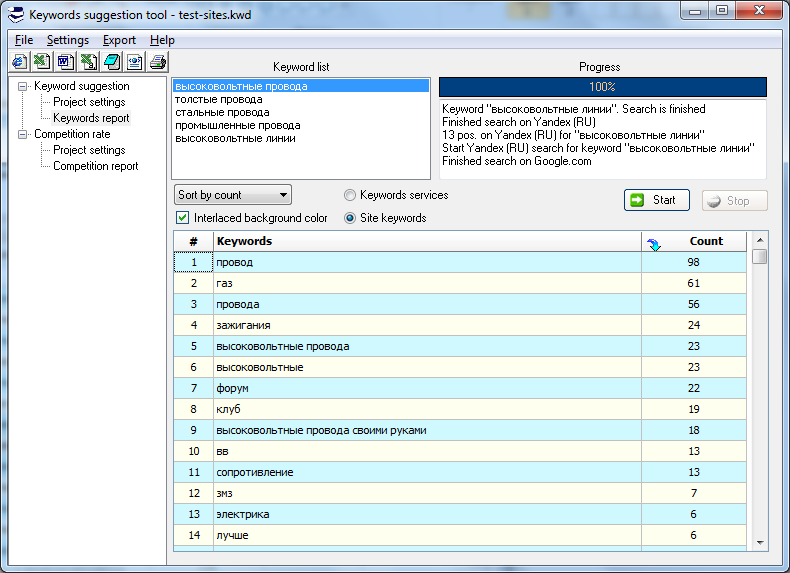Click the first Excel export toolbar icon
This screenshot has height=573, width=790.
(x=43, y=62)
